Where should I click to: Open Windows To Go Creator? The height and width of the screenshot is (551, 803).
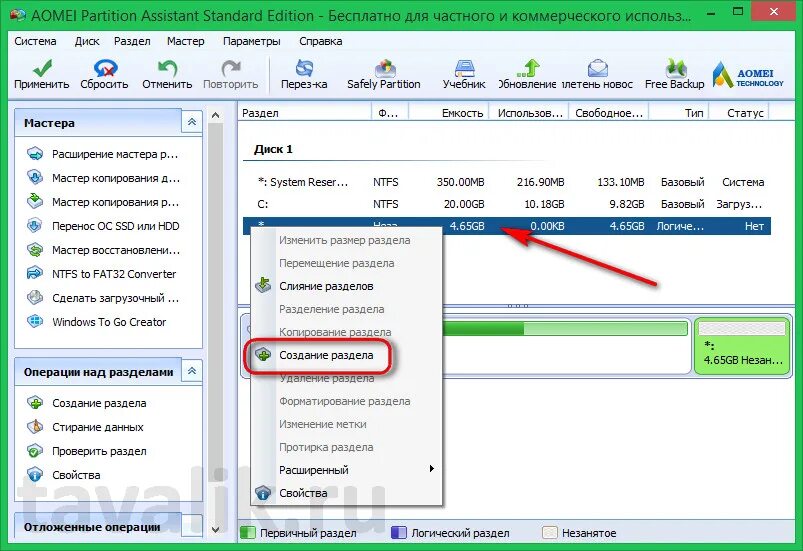(96, 322)
